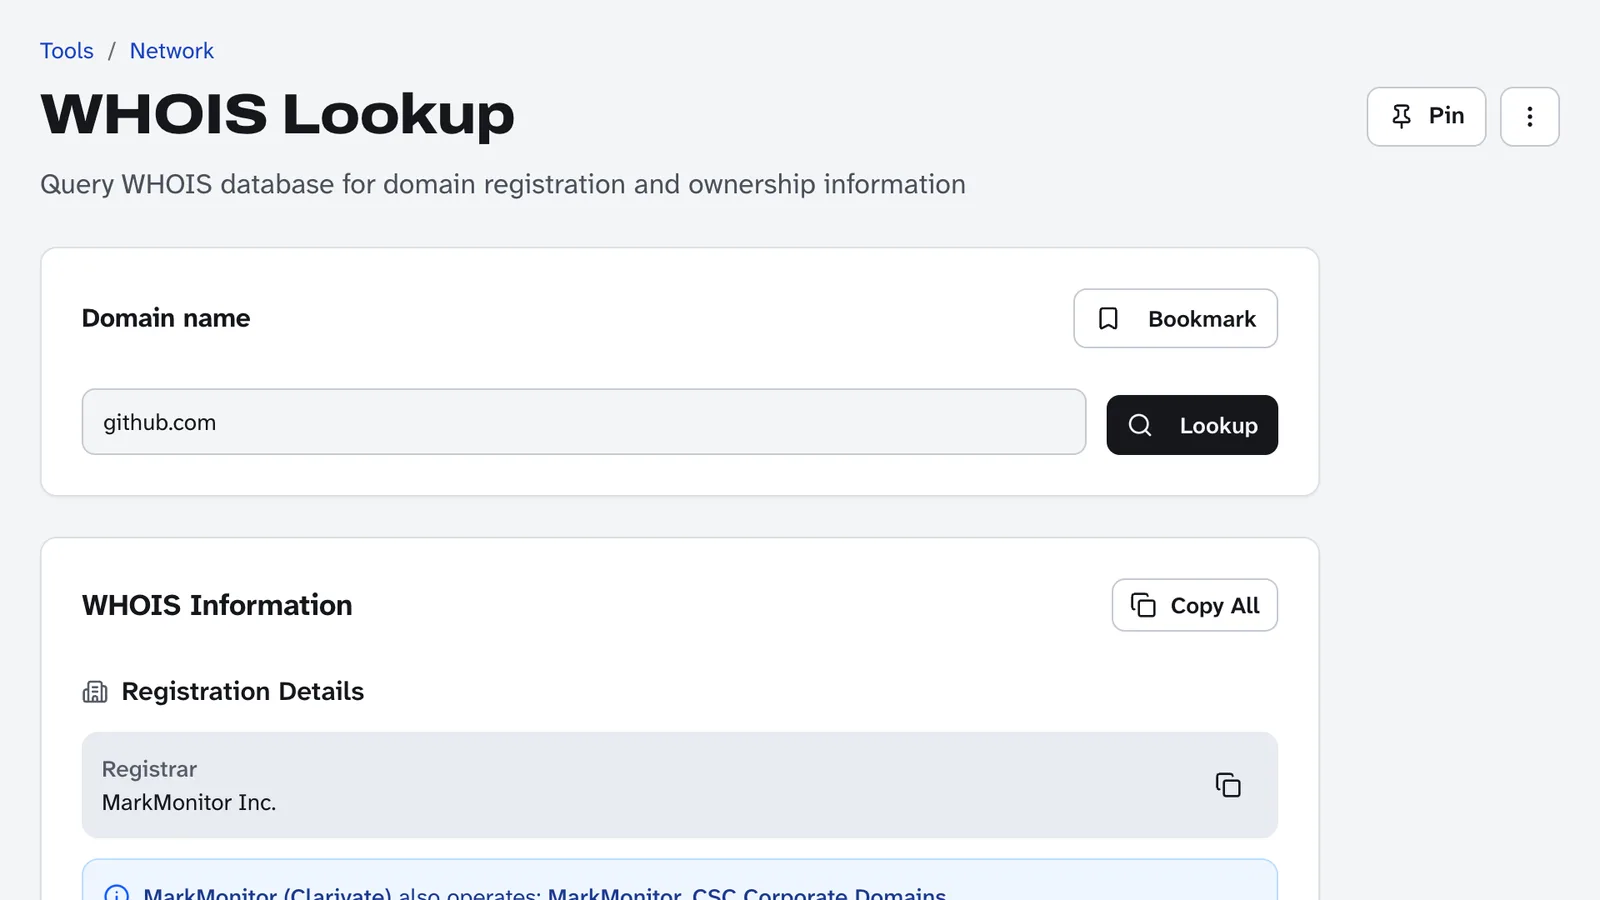This screenshot has height=900, width=1600.
Task: Open the Tools breadcrumb link
Action: (67, 51)
